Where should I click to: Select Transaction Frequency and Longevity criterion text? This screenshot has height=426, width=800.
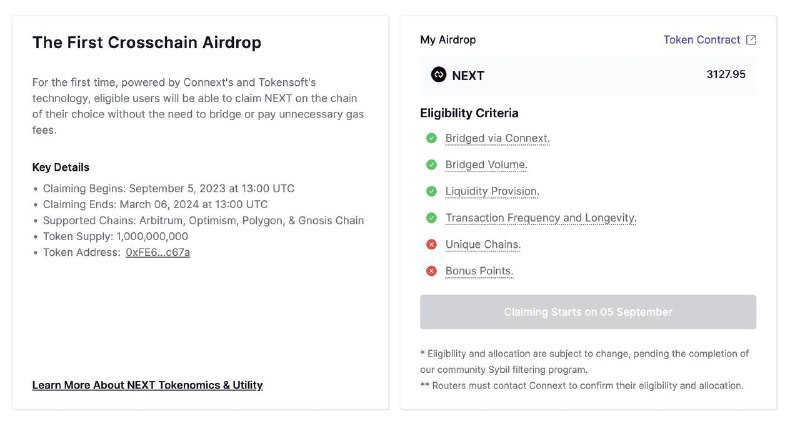point(541,218)
